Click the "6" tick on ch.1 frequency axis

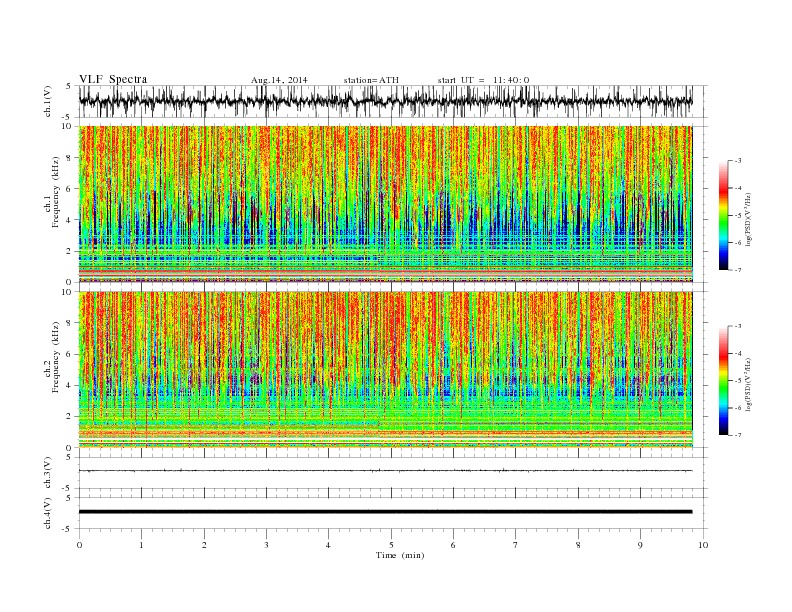[70, 189]
